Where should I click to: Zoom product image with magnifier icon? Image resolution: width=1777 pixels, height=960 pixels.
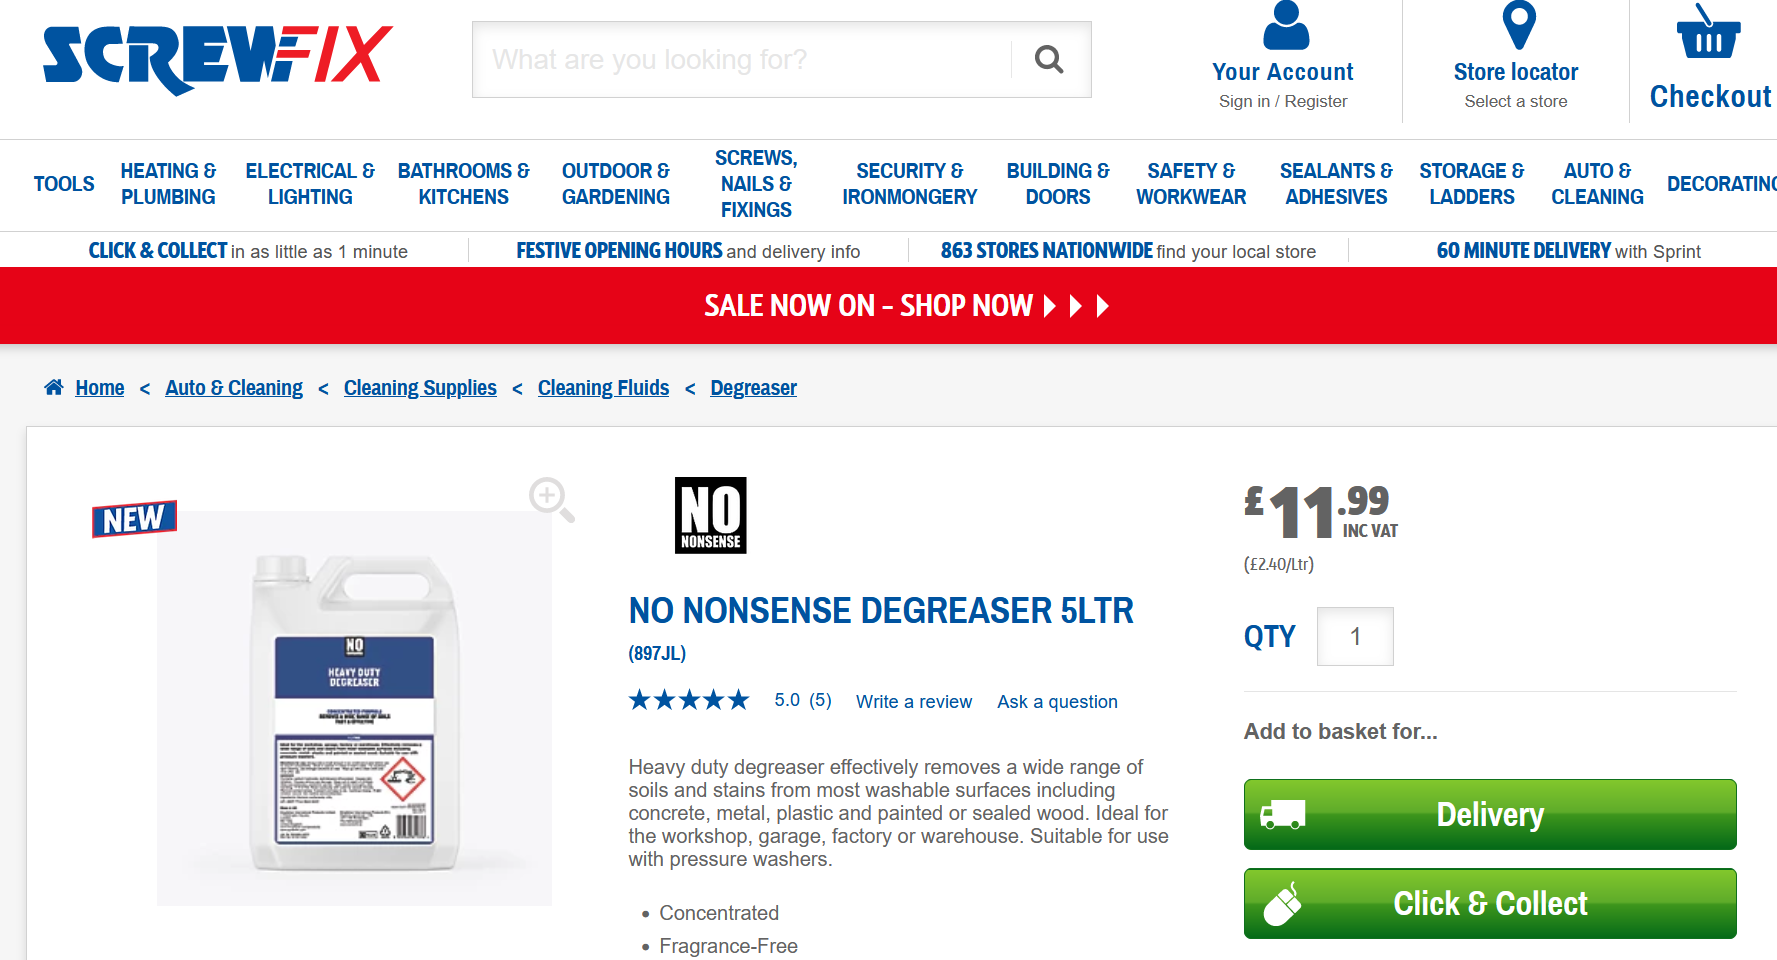(552, 499)
